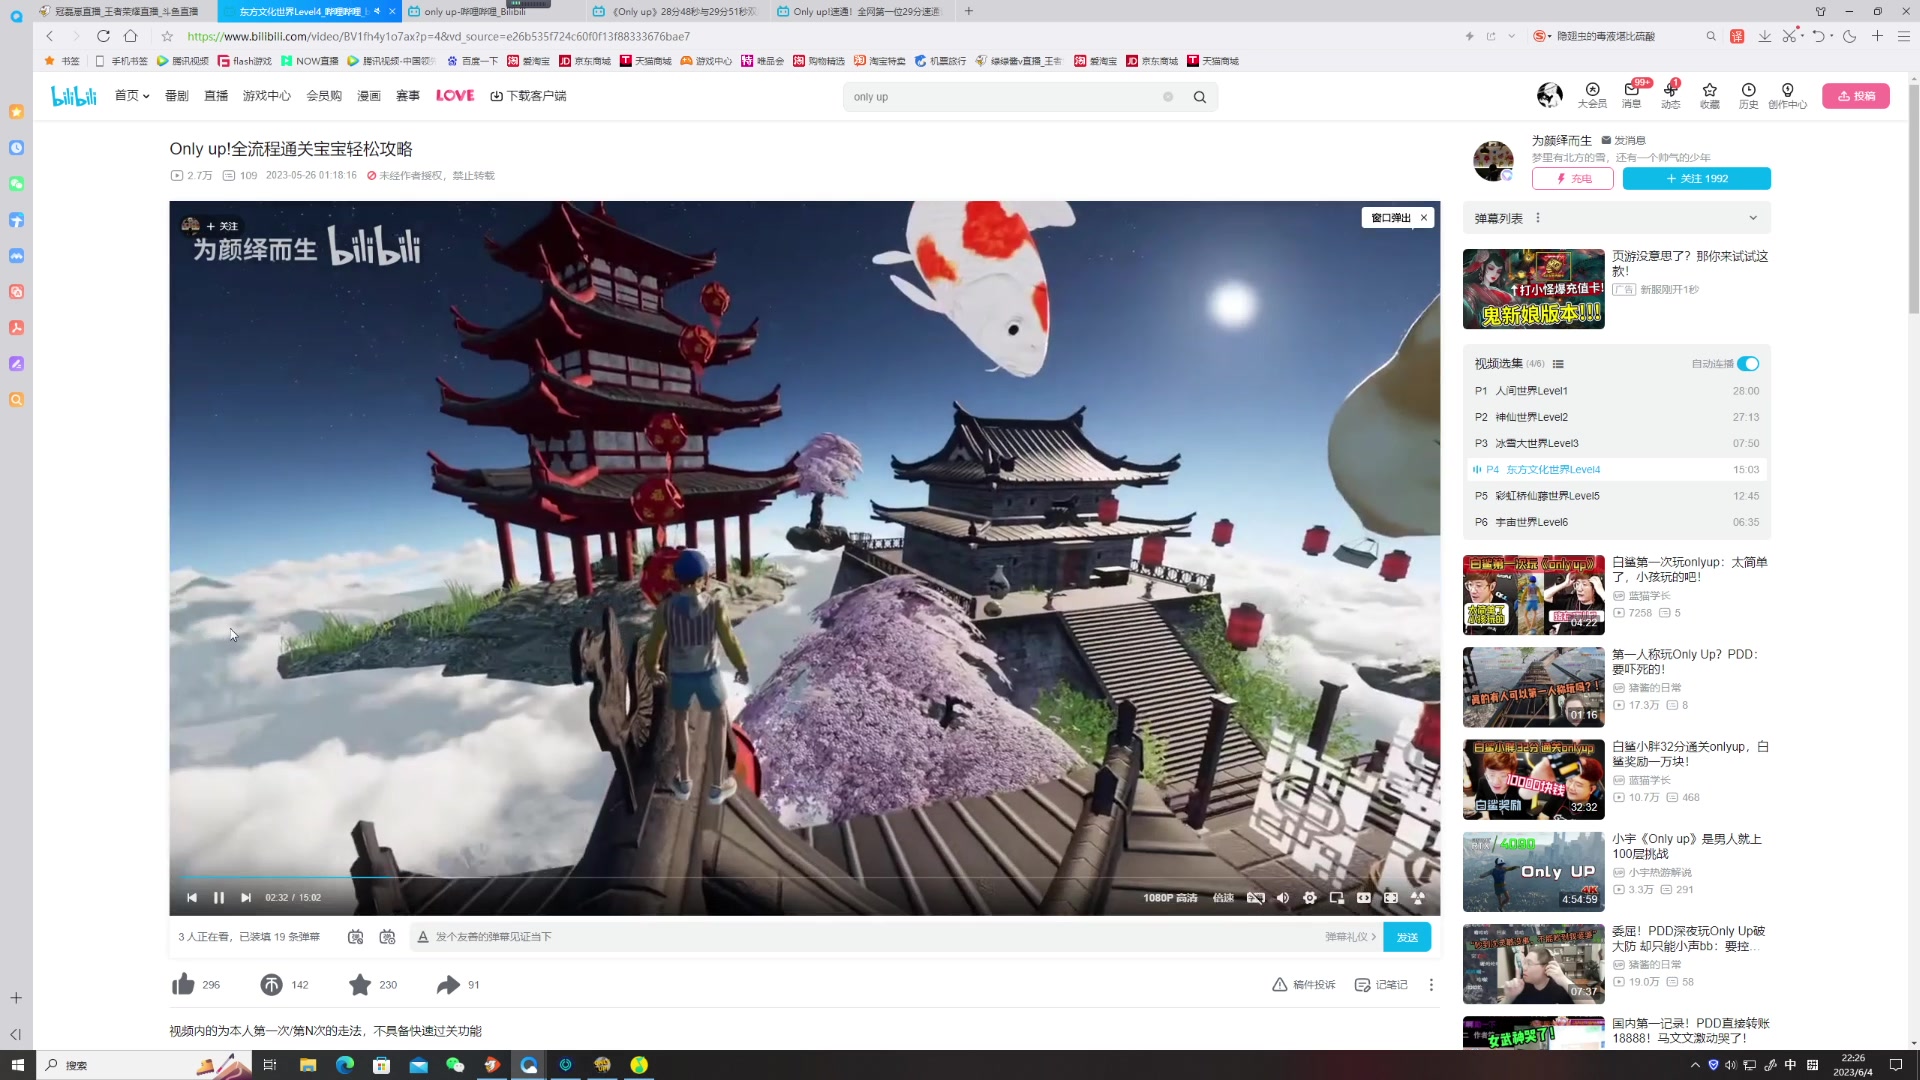The width and height of the screenshot is (1920, 1080).
Task: Select P1 人间世界Level1 in the playlist
Action: click(x=1616, y=391)
